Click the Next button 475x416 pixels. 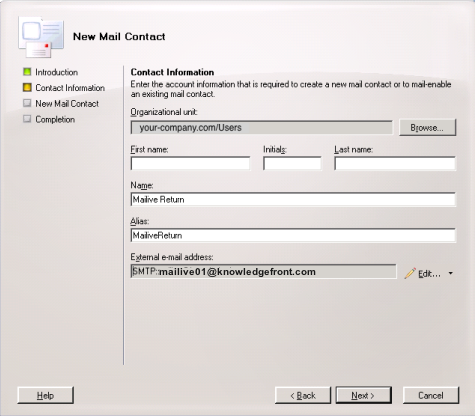(363, 395)
